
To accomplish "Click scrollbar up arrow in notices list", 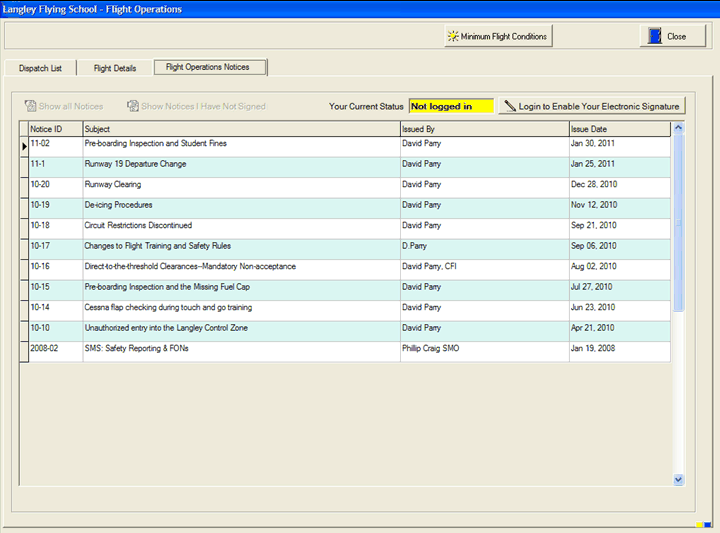I will 679,129.
